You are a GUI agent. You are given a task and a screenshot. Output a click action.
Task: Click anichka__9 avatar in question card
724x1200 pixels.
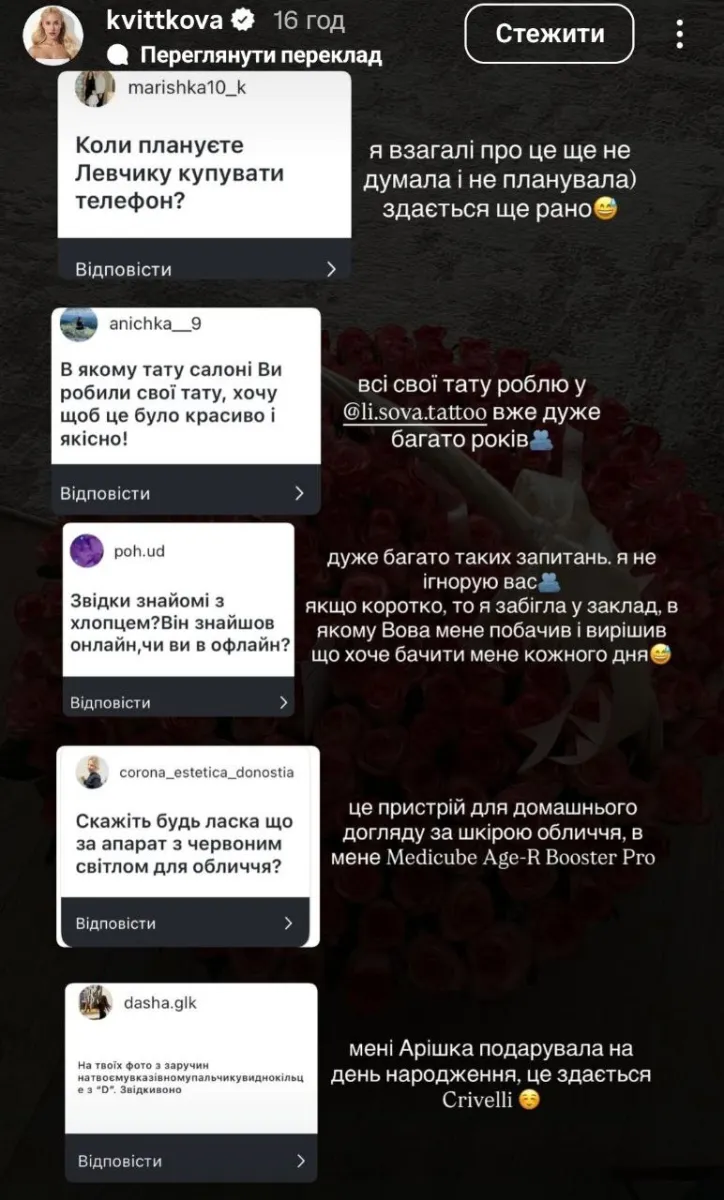80,324
